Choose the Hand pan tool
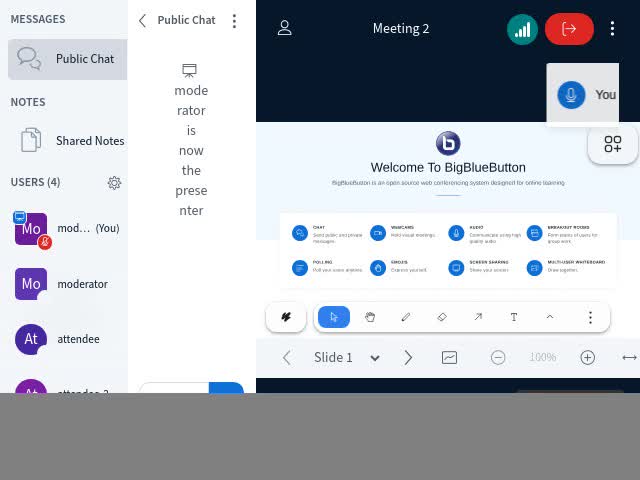The height and width of the screenshot is (480, 640). 370,317
